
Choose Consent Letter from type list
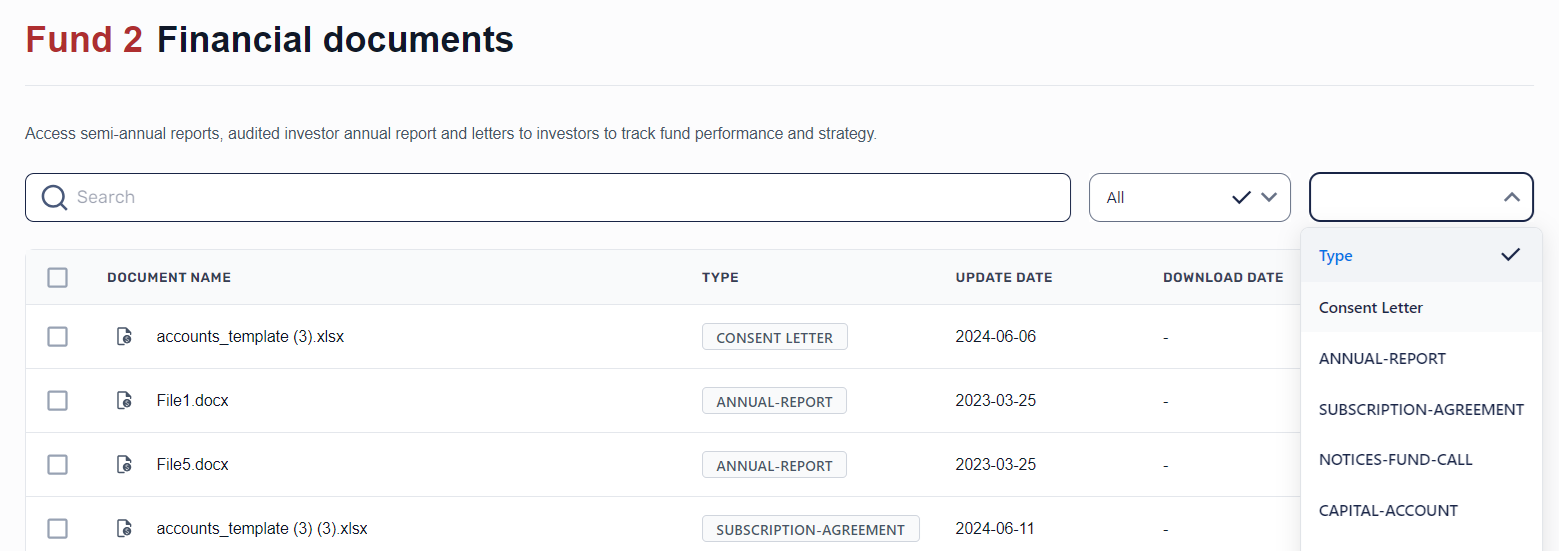[1371, 308]
